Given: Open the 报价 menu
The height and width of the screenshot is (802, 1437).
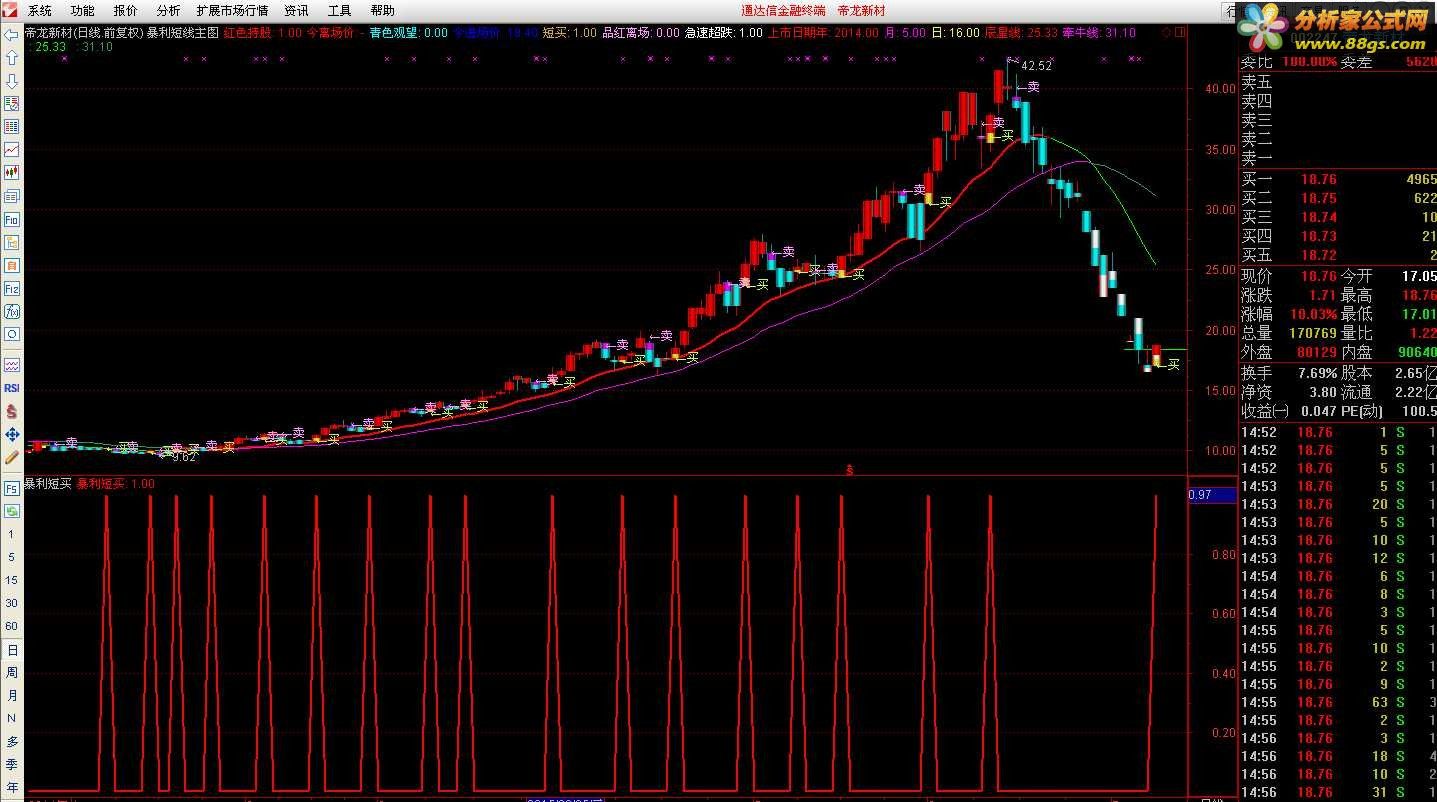Looking at the screenshot, I should (x=126, y=11).
